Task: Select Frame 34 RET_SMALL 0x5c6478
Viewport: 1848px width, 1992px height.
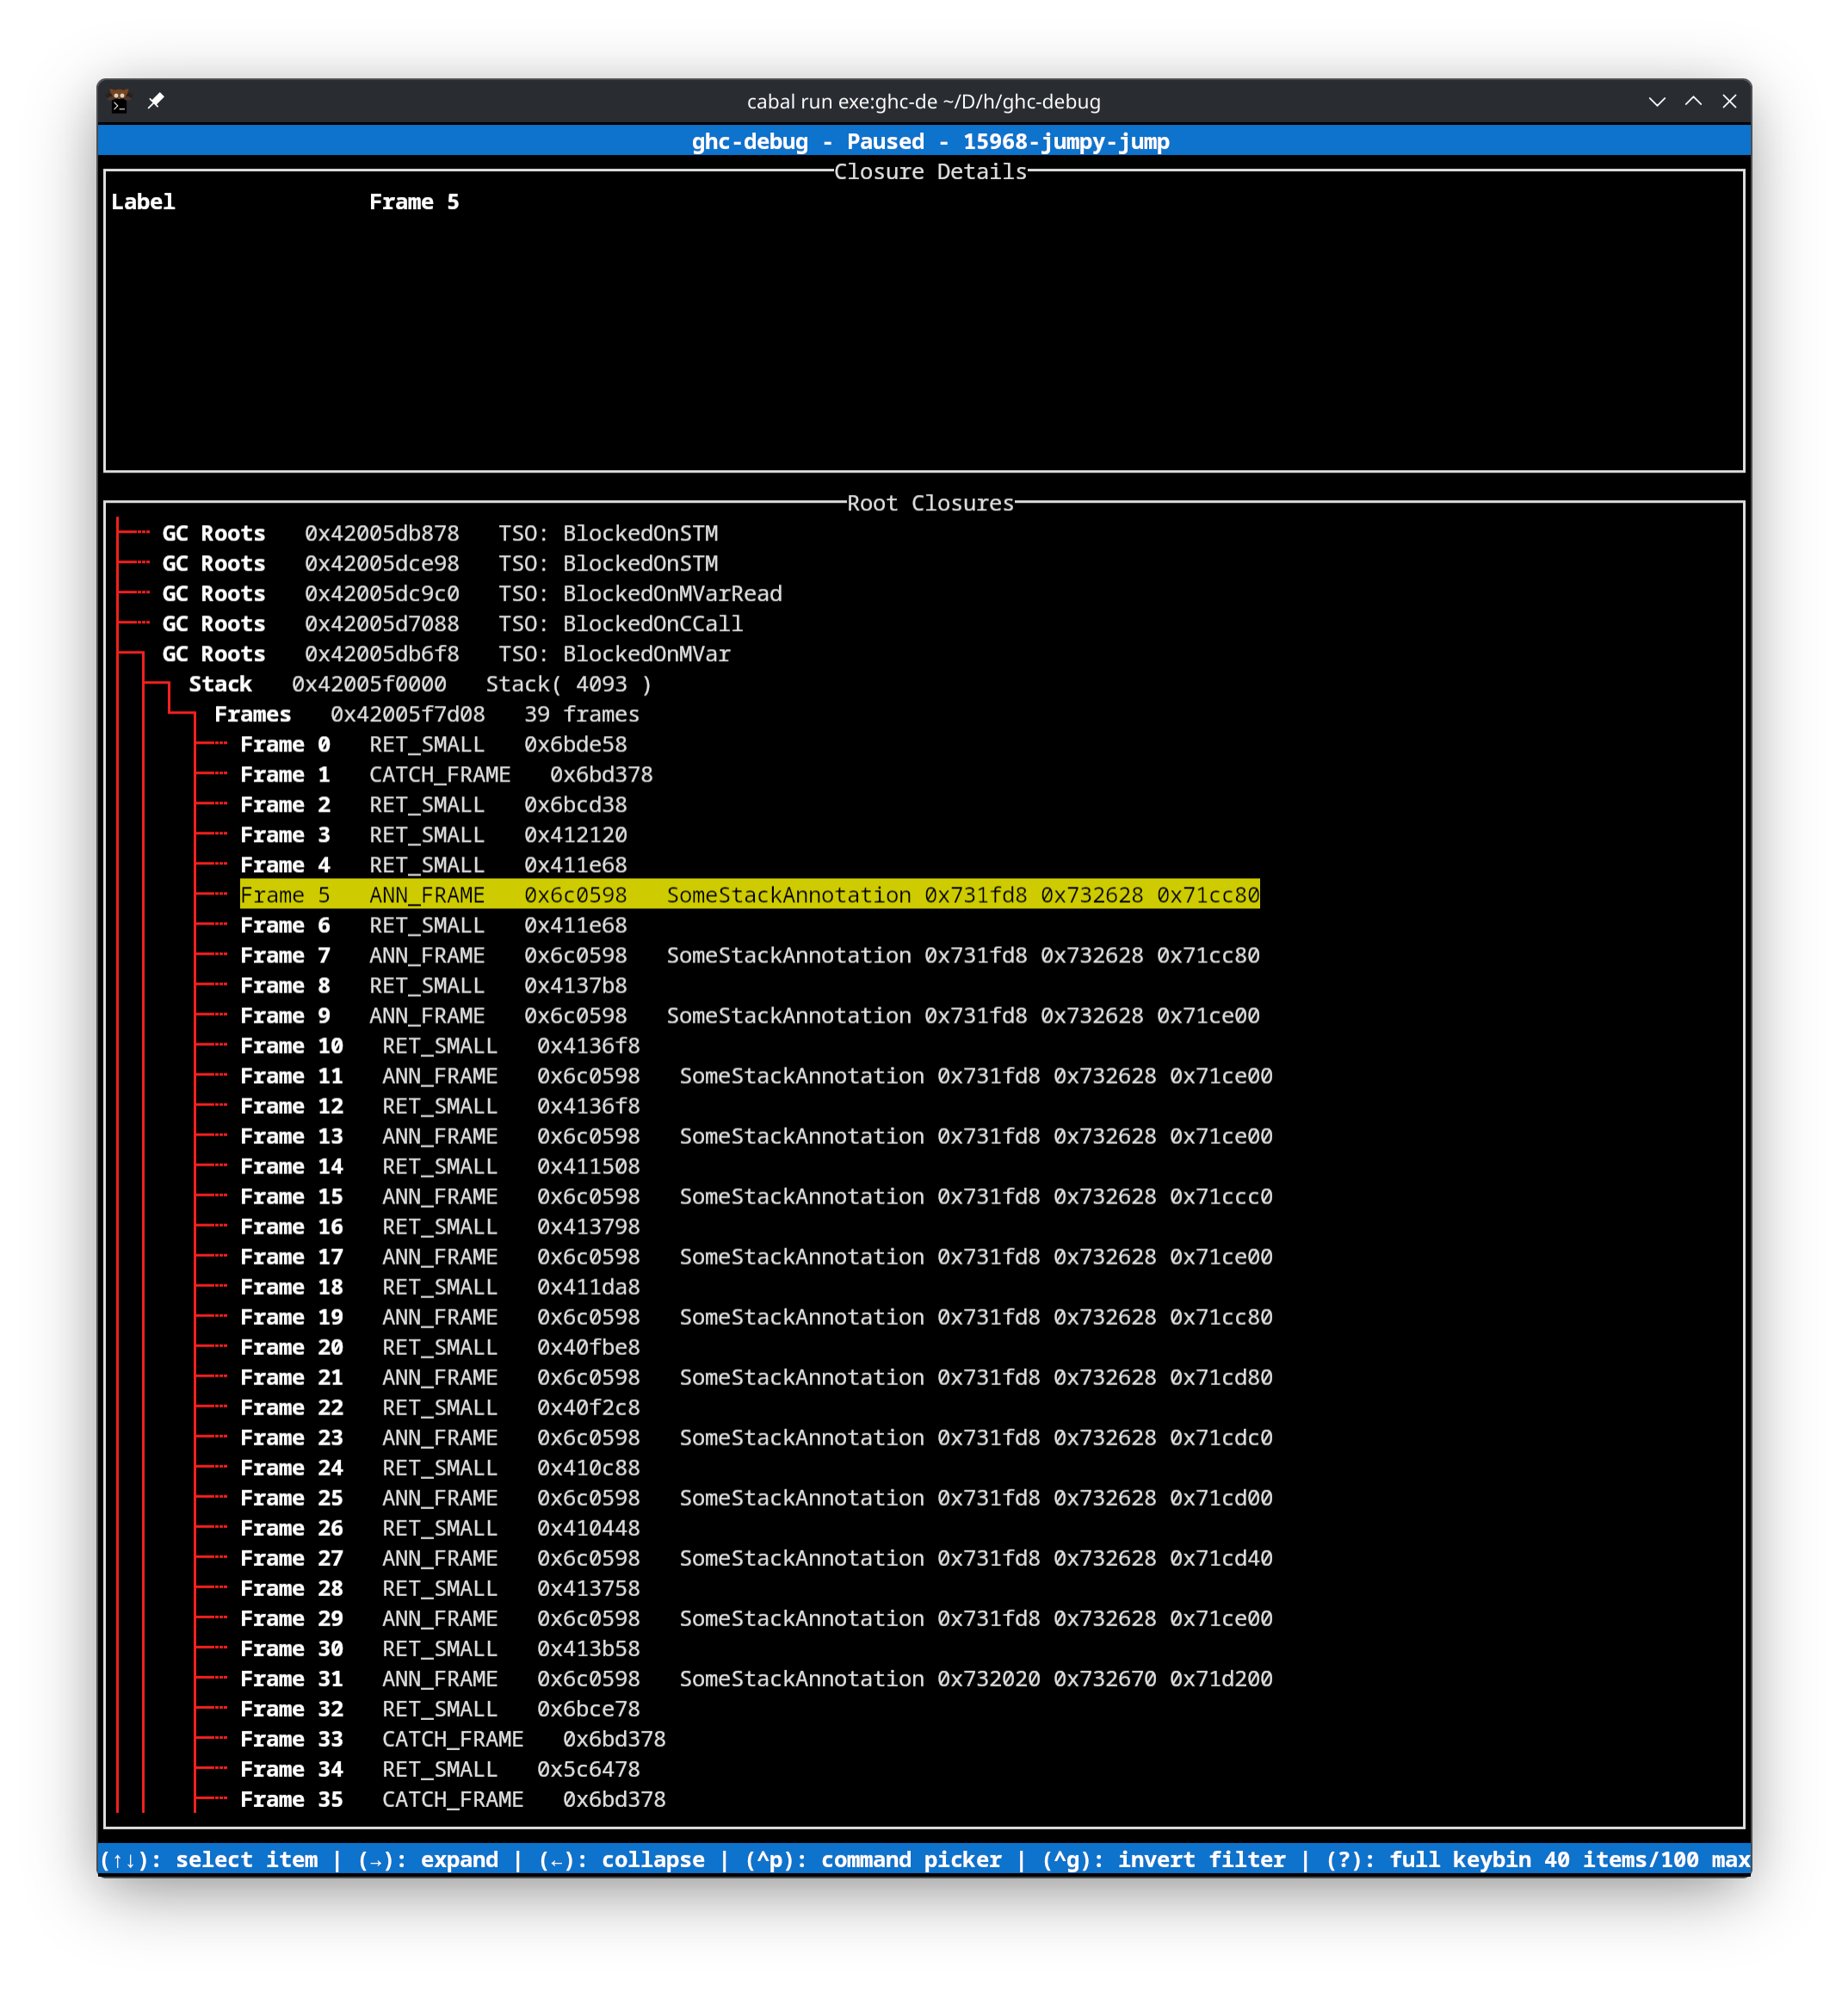Action: tap(440, 1769)
